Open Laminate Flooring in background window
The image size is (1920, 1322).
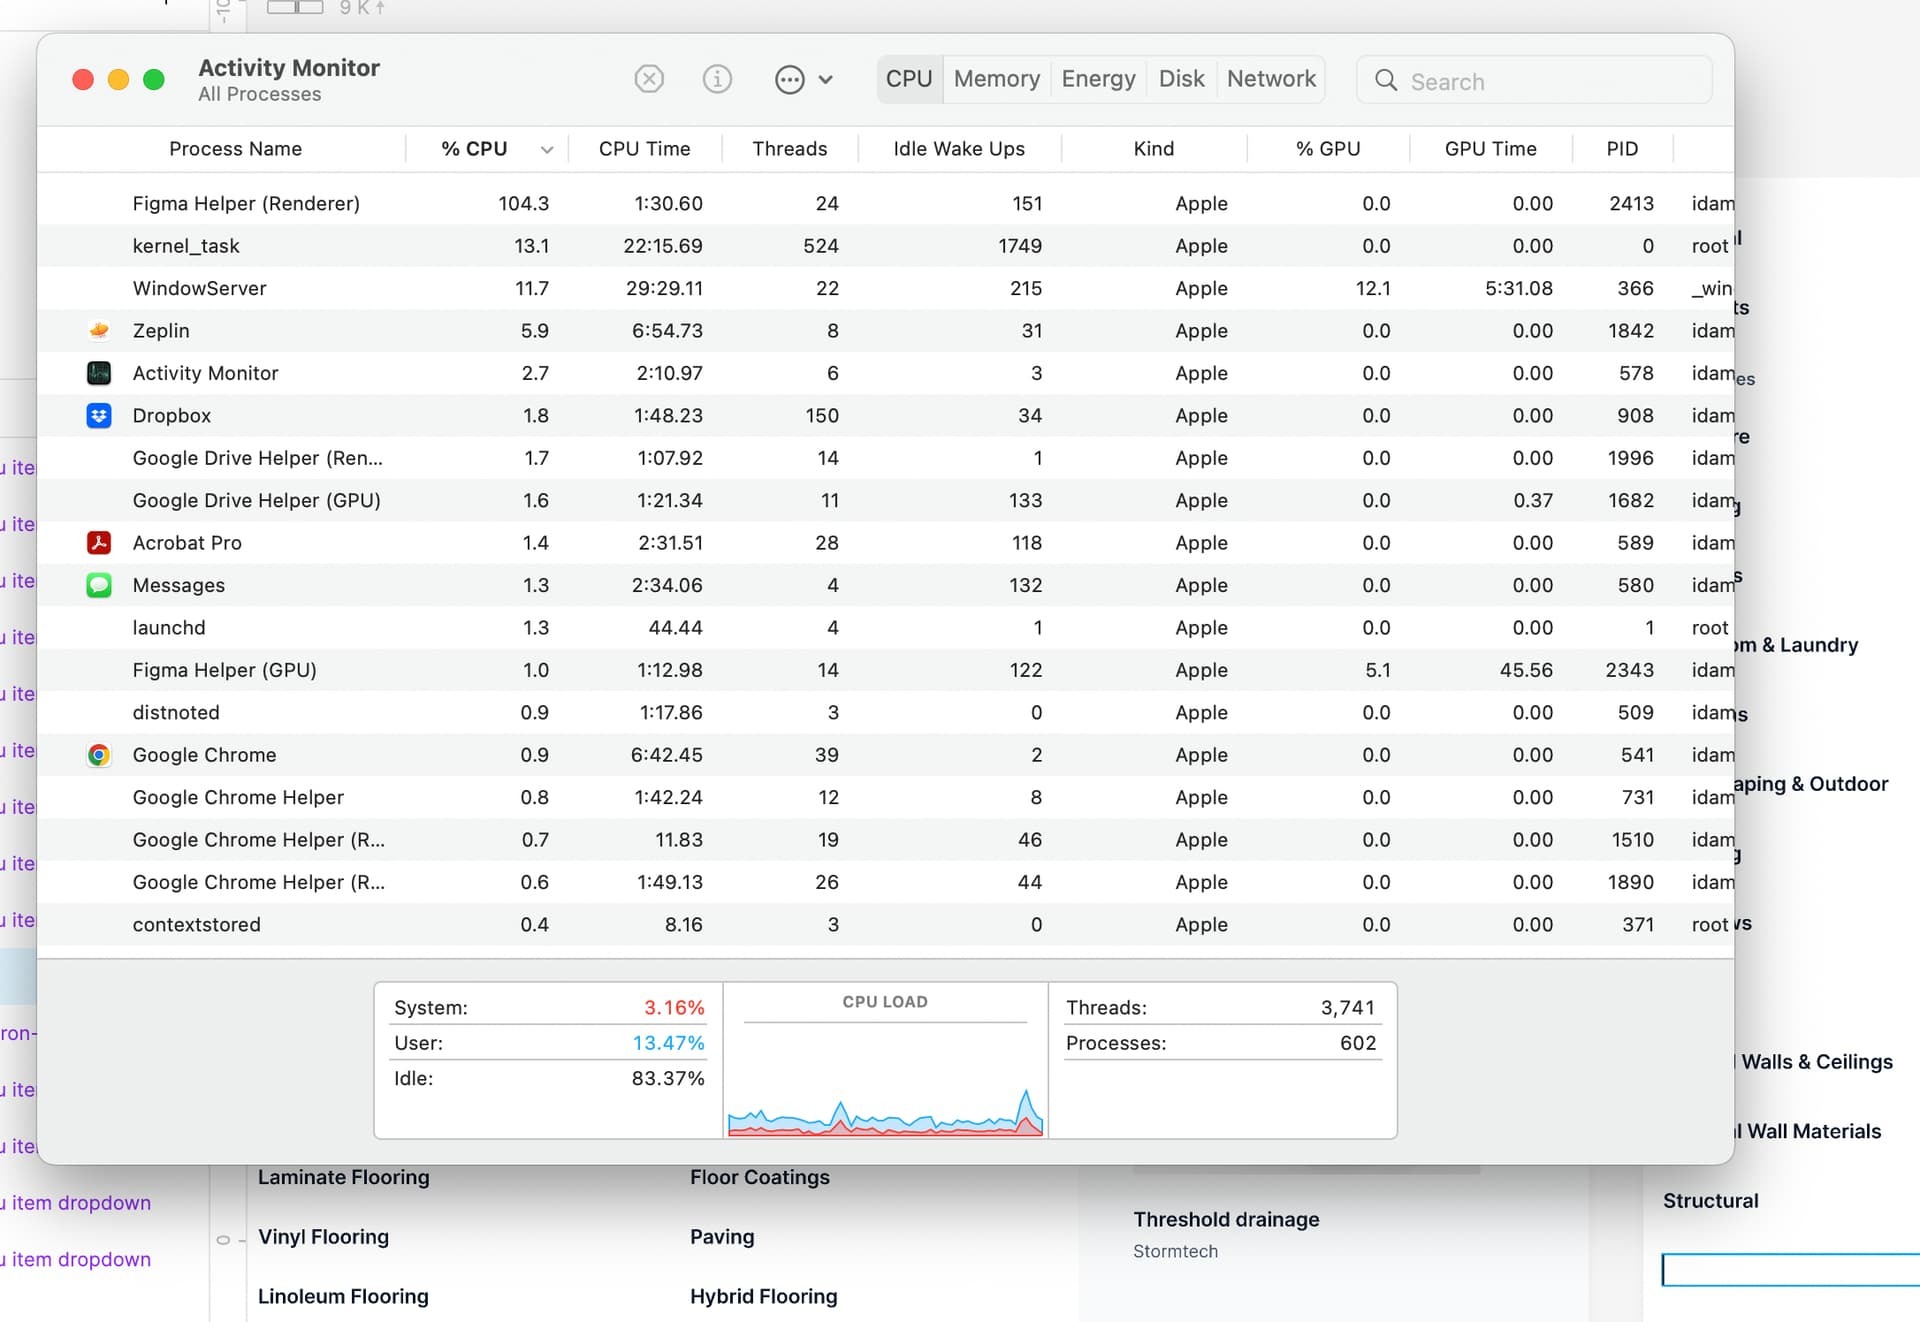point(343,1177)
